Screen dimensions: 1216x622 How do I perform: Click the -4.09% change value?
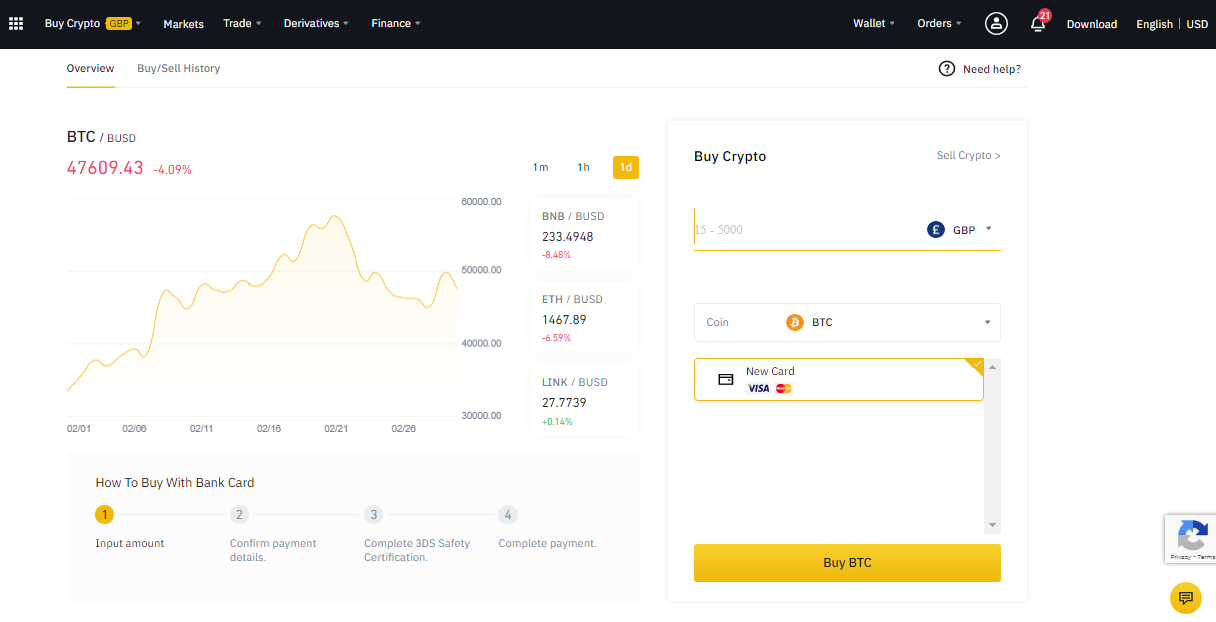coord(172,170)
